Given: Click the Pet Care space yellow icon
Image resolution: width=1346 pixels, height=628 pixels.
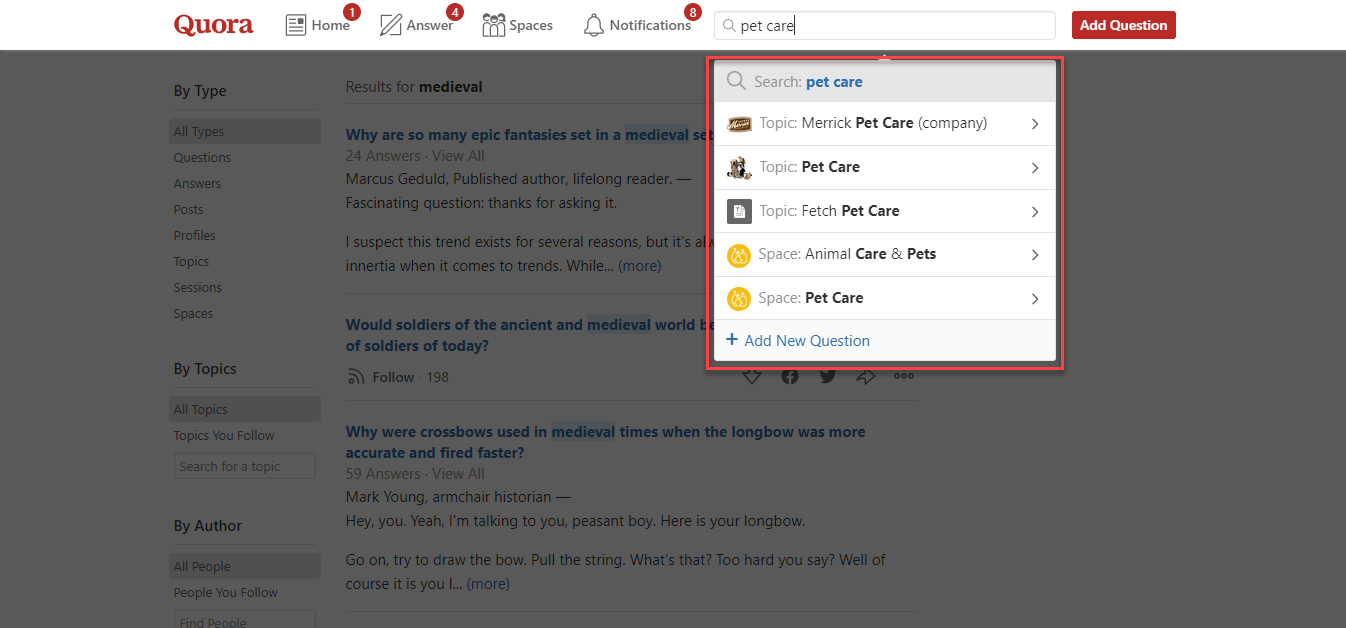Looking at the screenshot, I should click(739, 298).
